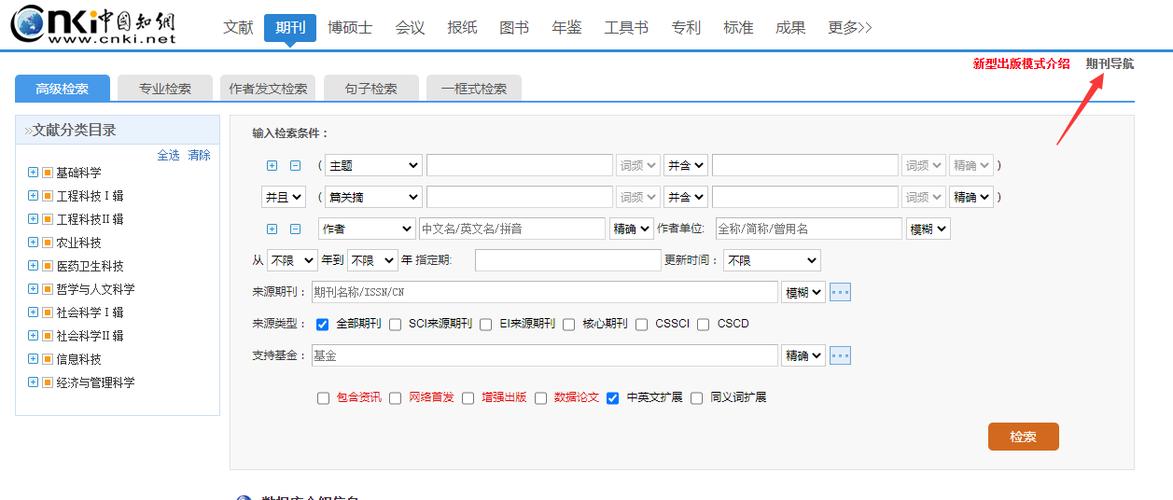Check the CSCD checkbox
Screen dimensions: 1173x500
(703, 324)
